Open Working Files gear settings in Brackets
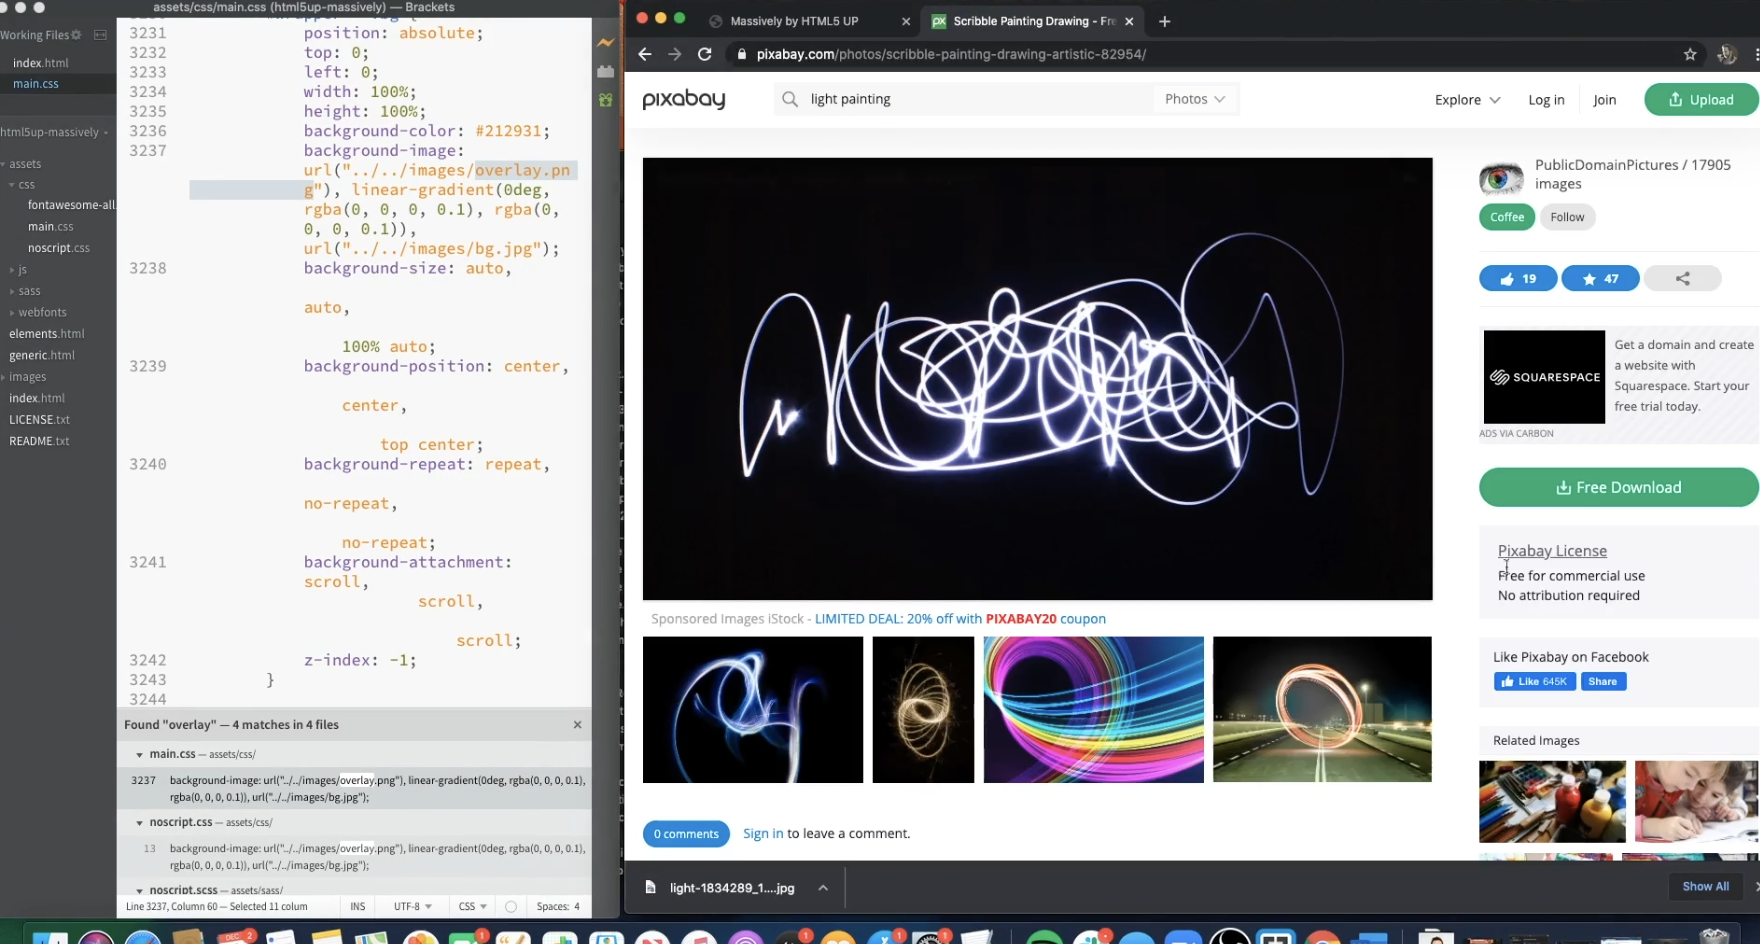Screen dimensions: 1760x944 (x=76, y=35)
